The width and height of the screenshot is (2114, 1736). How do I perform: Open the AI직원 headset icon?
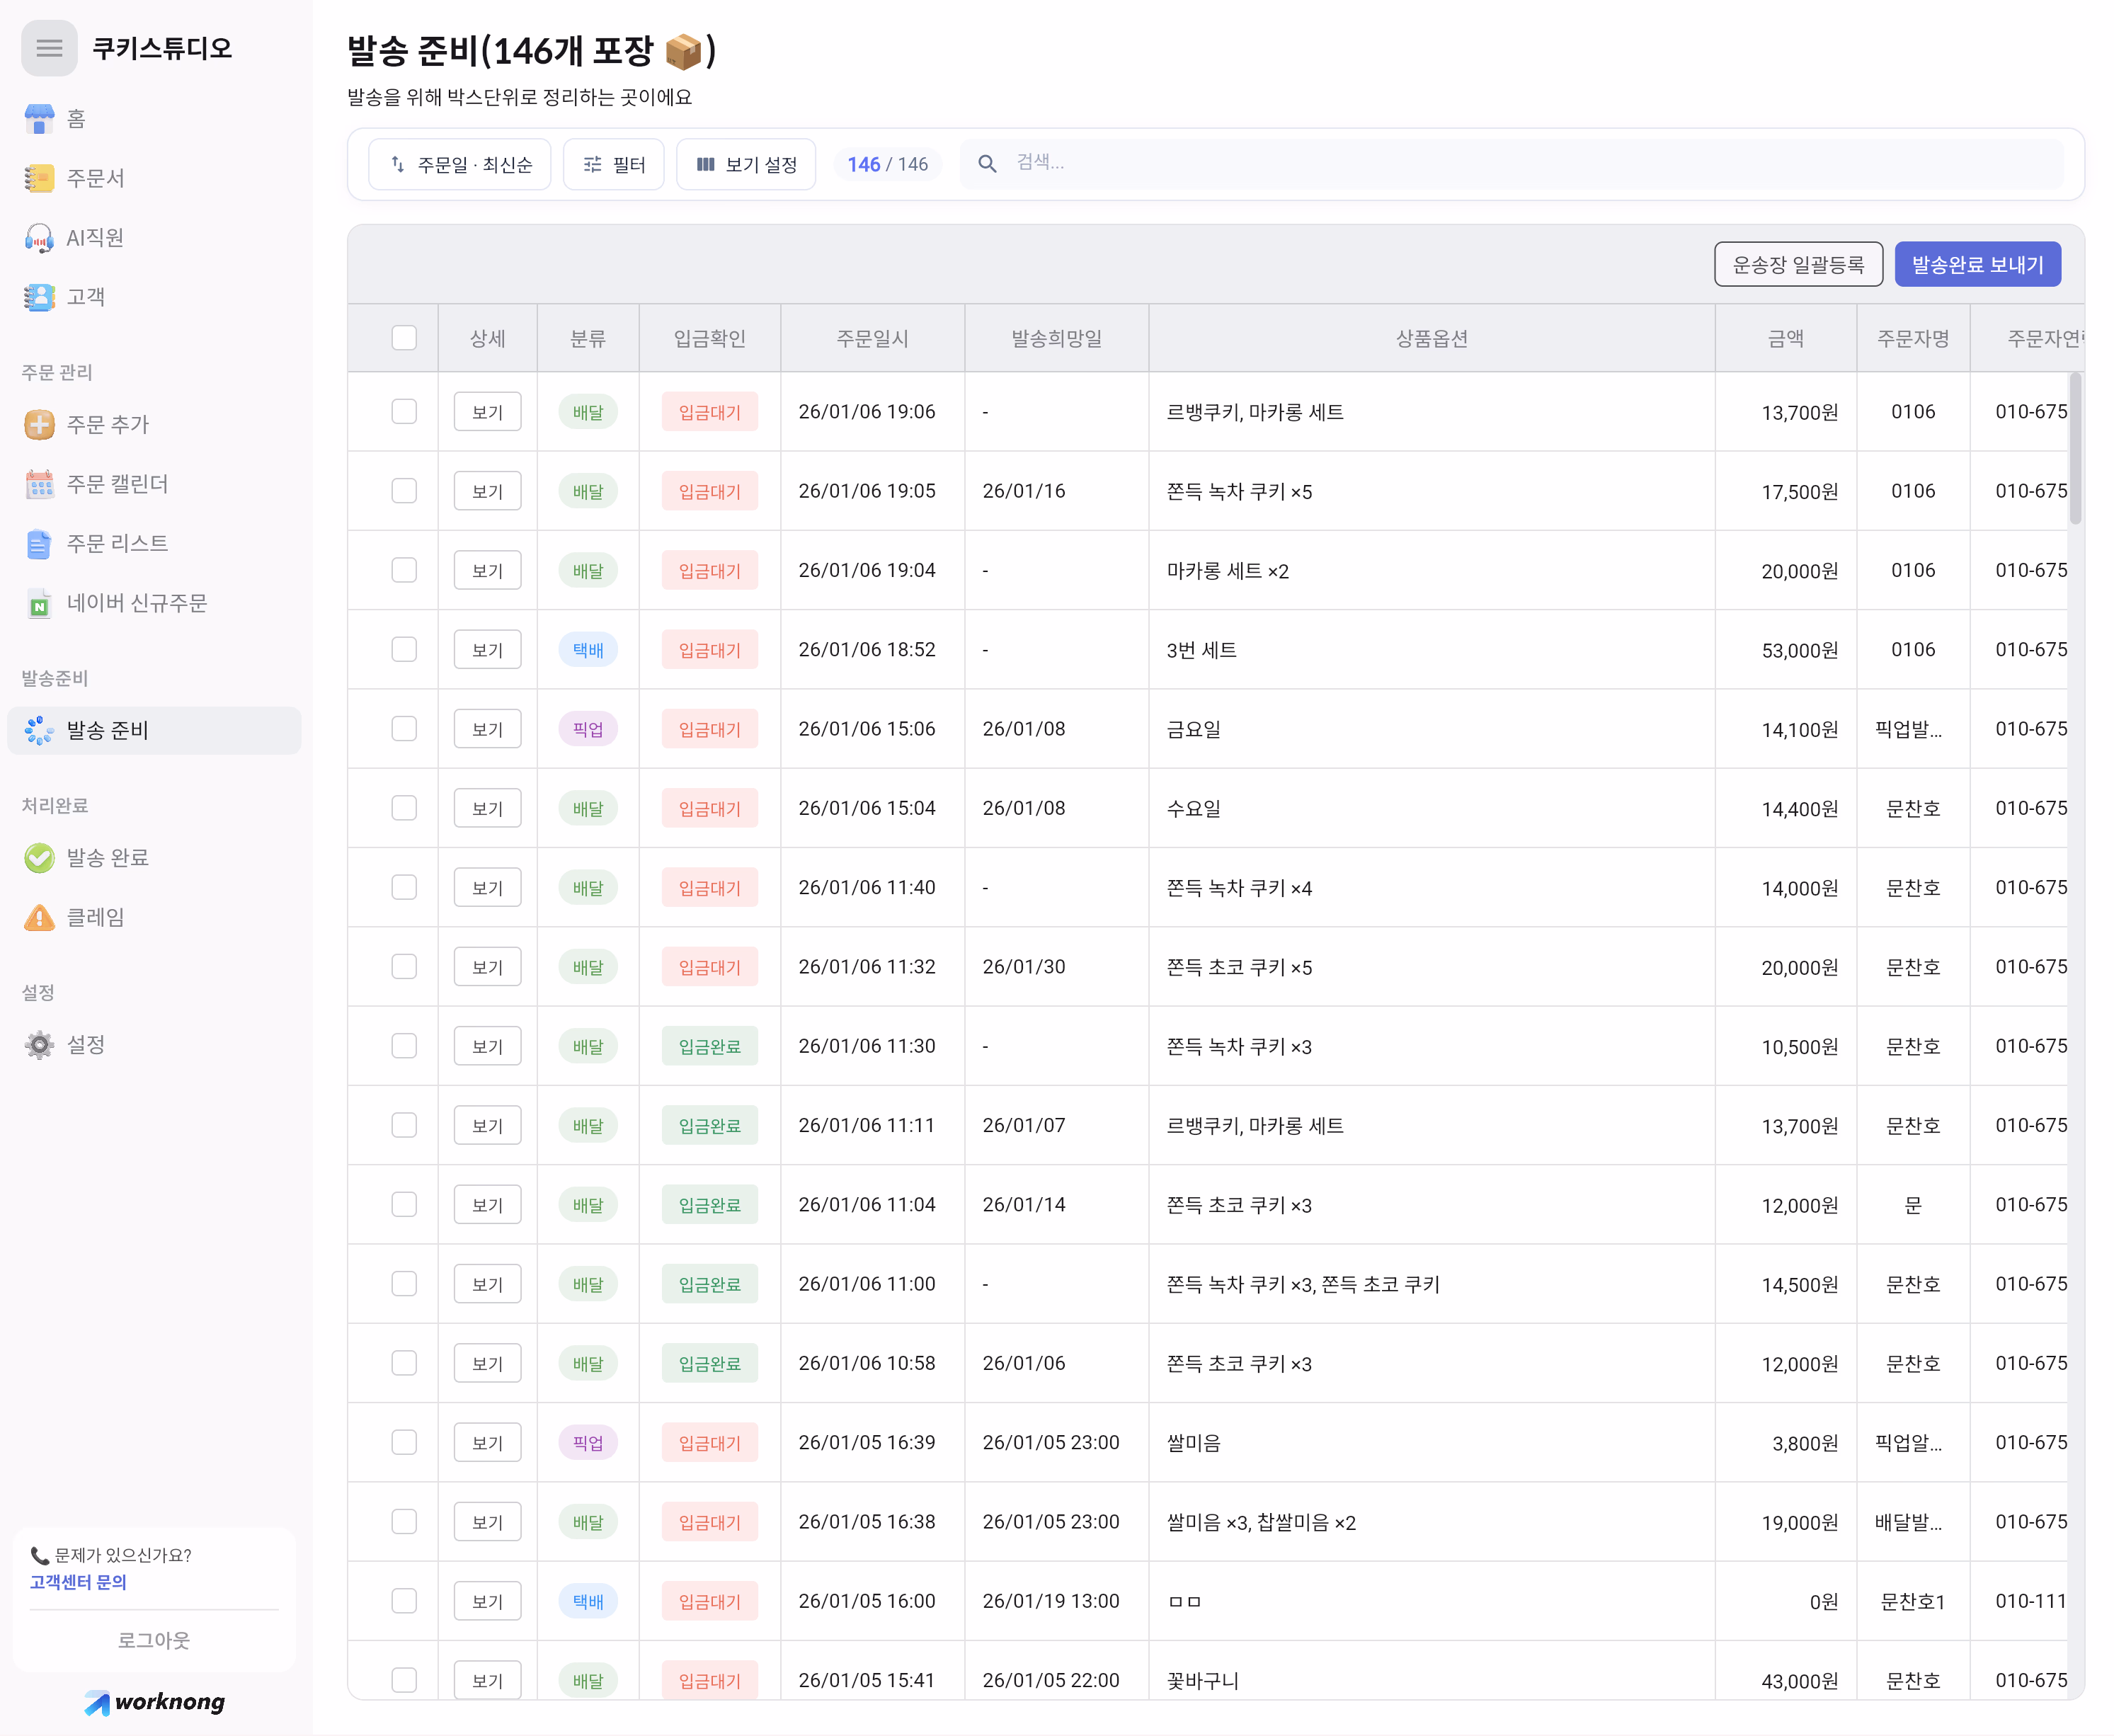tap(39, 238)
